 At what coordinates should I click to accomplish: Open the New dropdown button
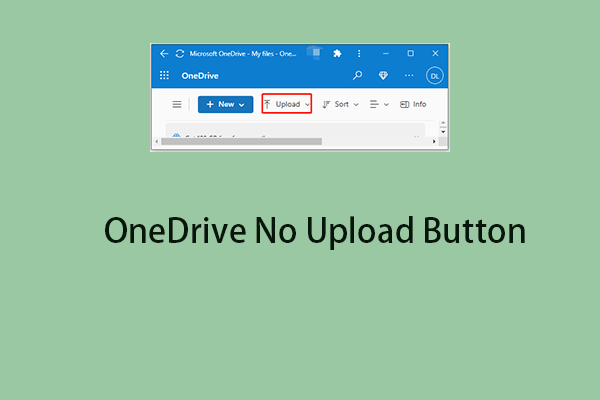click(x=225, y=104)
